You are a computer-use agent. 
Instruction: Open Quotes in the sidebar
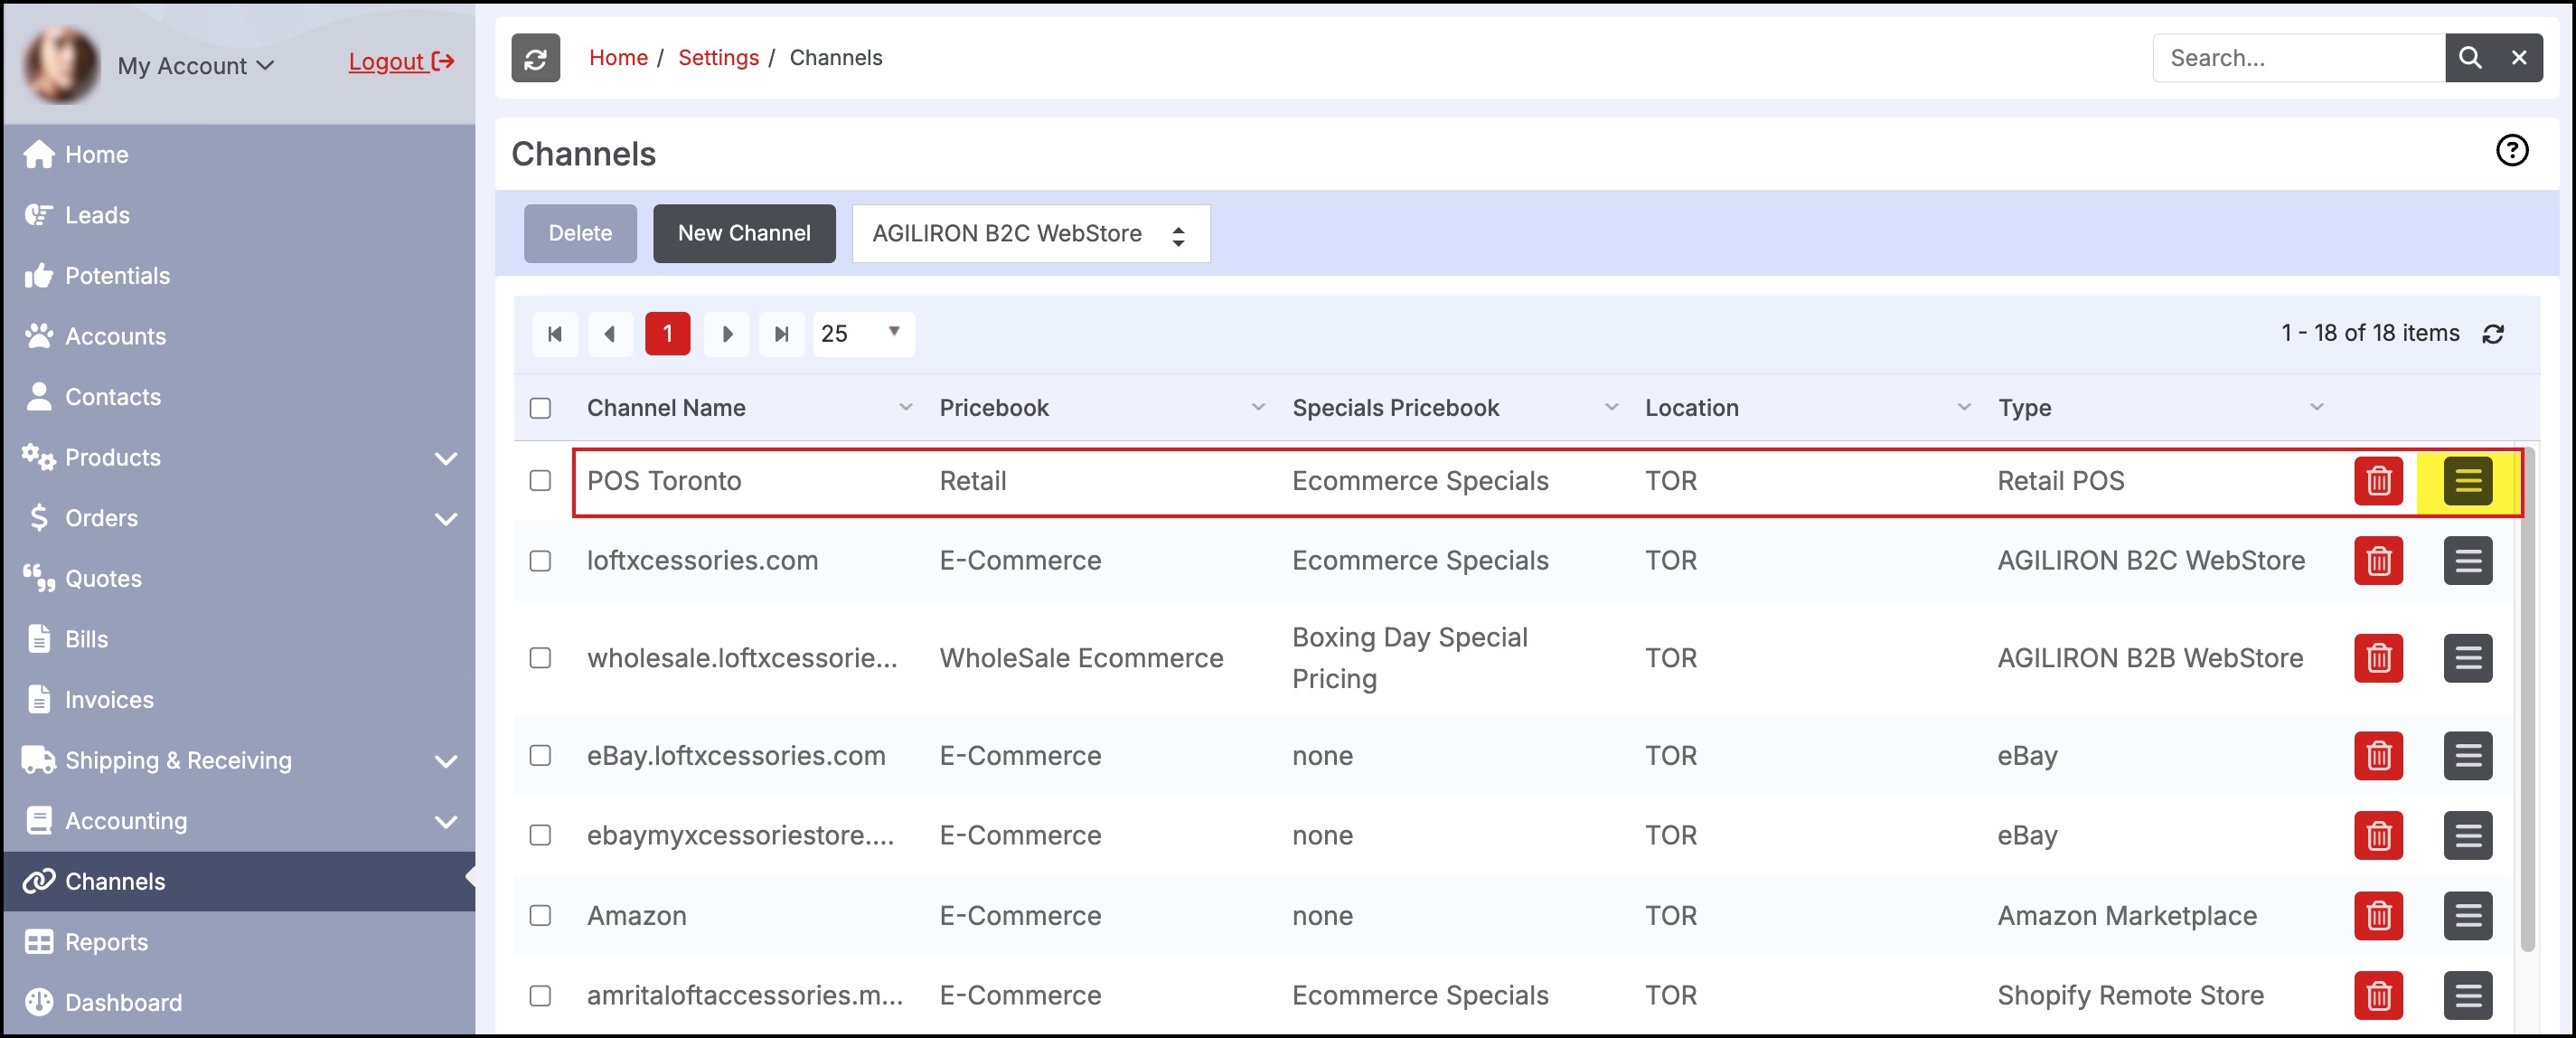point(239,579)
